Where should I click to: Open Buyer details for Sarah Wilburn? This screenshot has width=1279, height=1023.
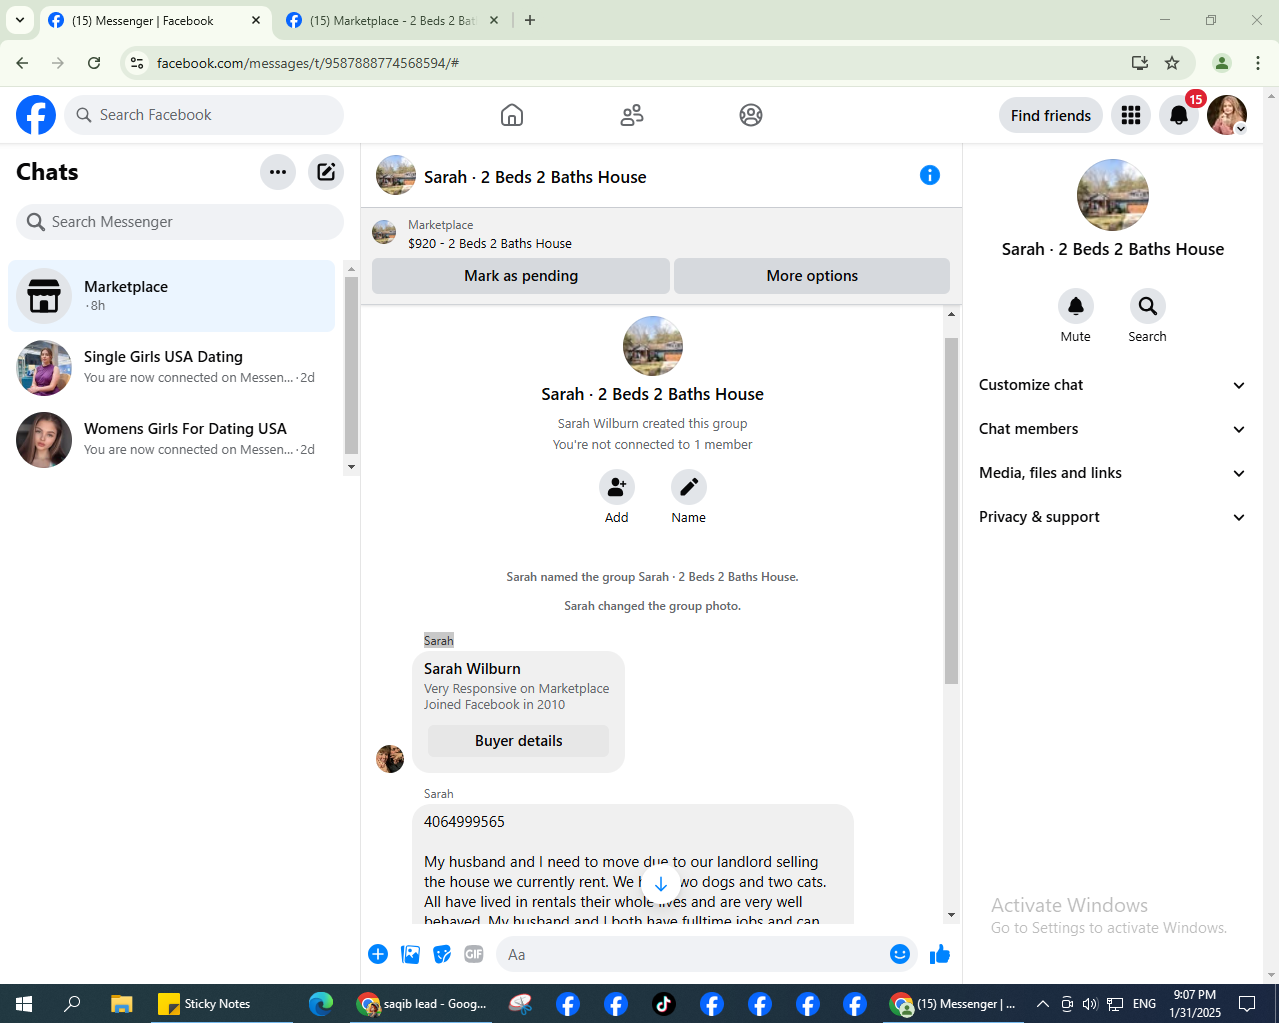pyautogui.click(x=518, y=741)
